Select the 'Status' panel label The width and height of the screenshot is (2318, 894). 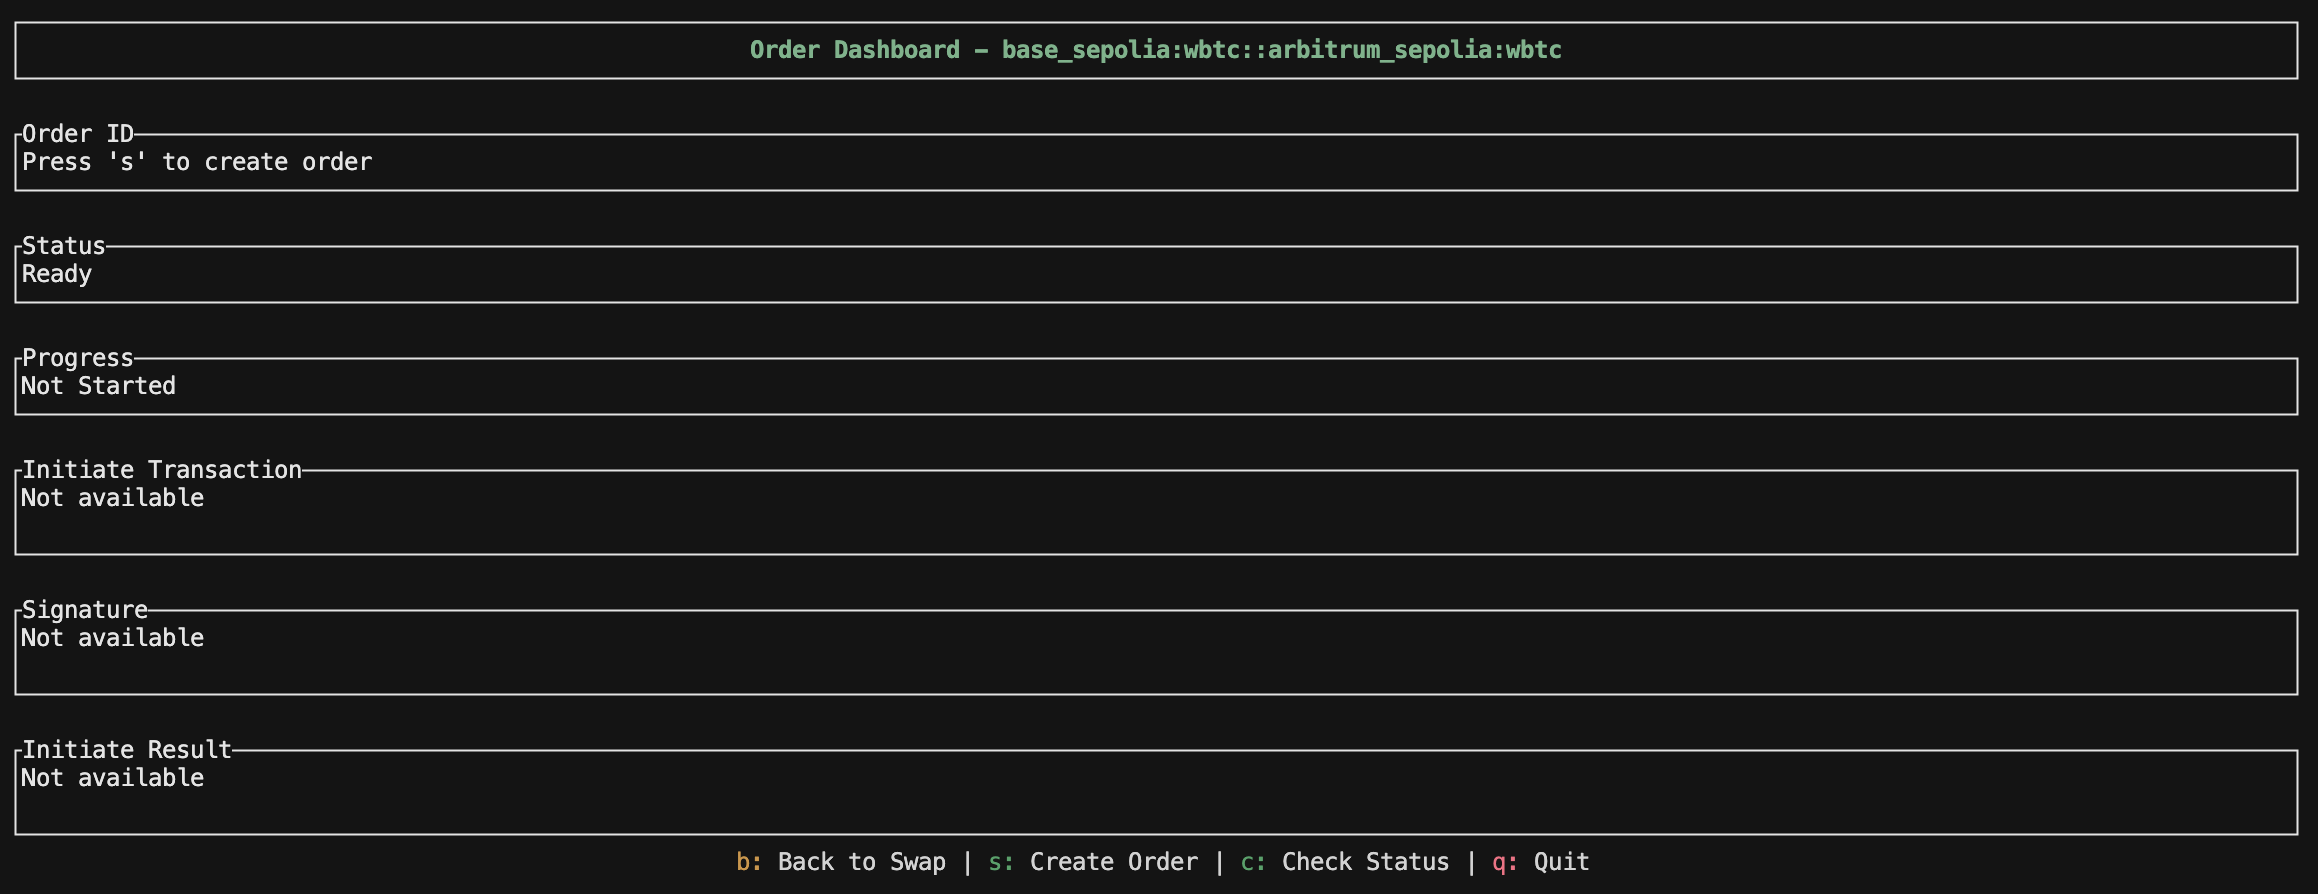click(64, 246)
